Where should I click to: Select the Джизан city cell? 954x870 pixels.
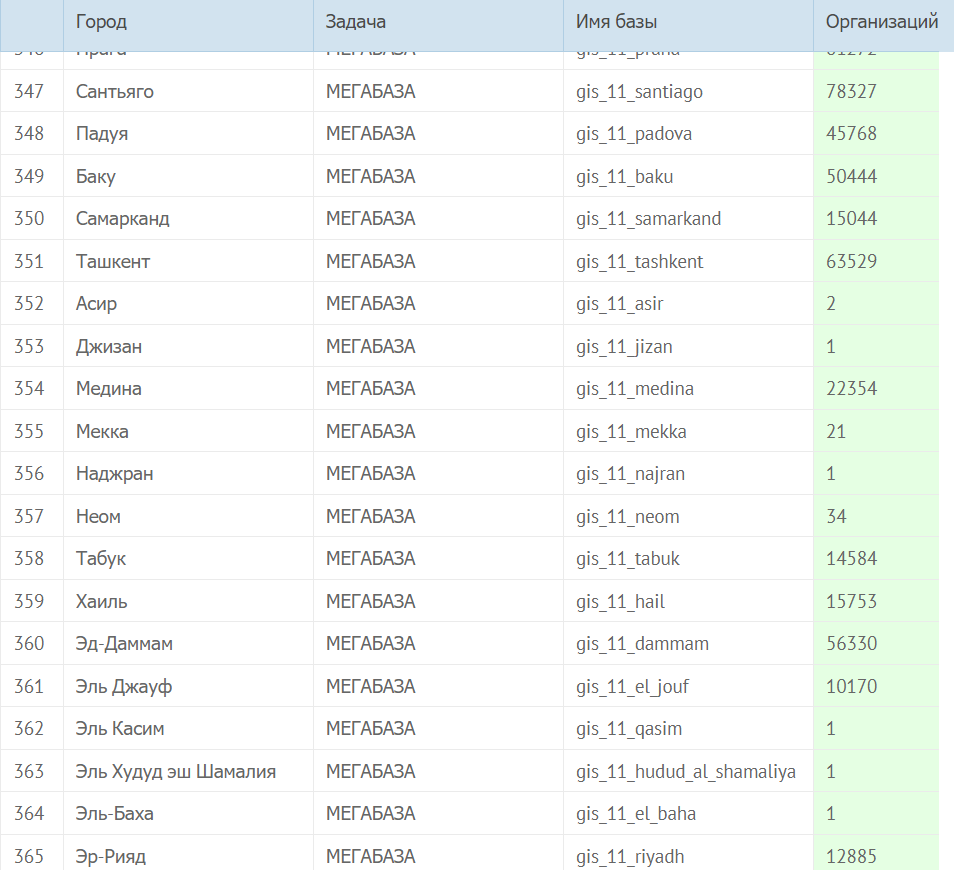coord(109,347)
